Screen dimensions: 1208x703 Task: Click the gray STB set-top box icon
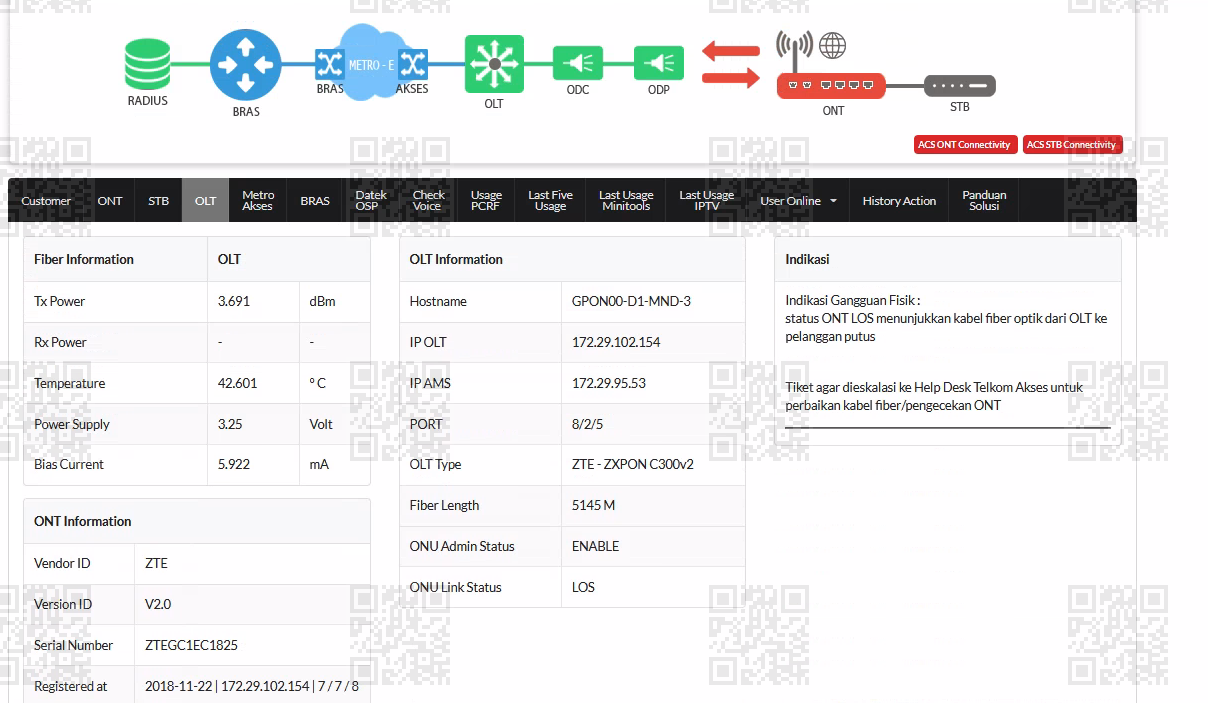pyautogui.click(x=960, y=86)
